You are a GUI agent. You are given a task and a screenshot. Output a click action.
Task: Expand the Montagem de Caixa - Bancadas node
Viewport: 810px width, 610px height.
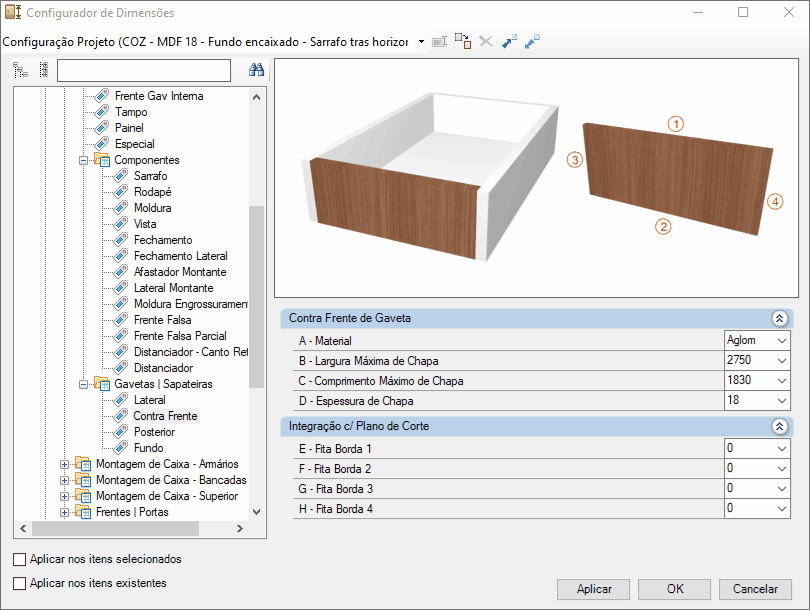click(x=65, y=480)
